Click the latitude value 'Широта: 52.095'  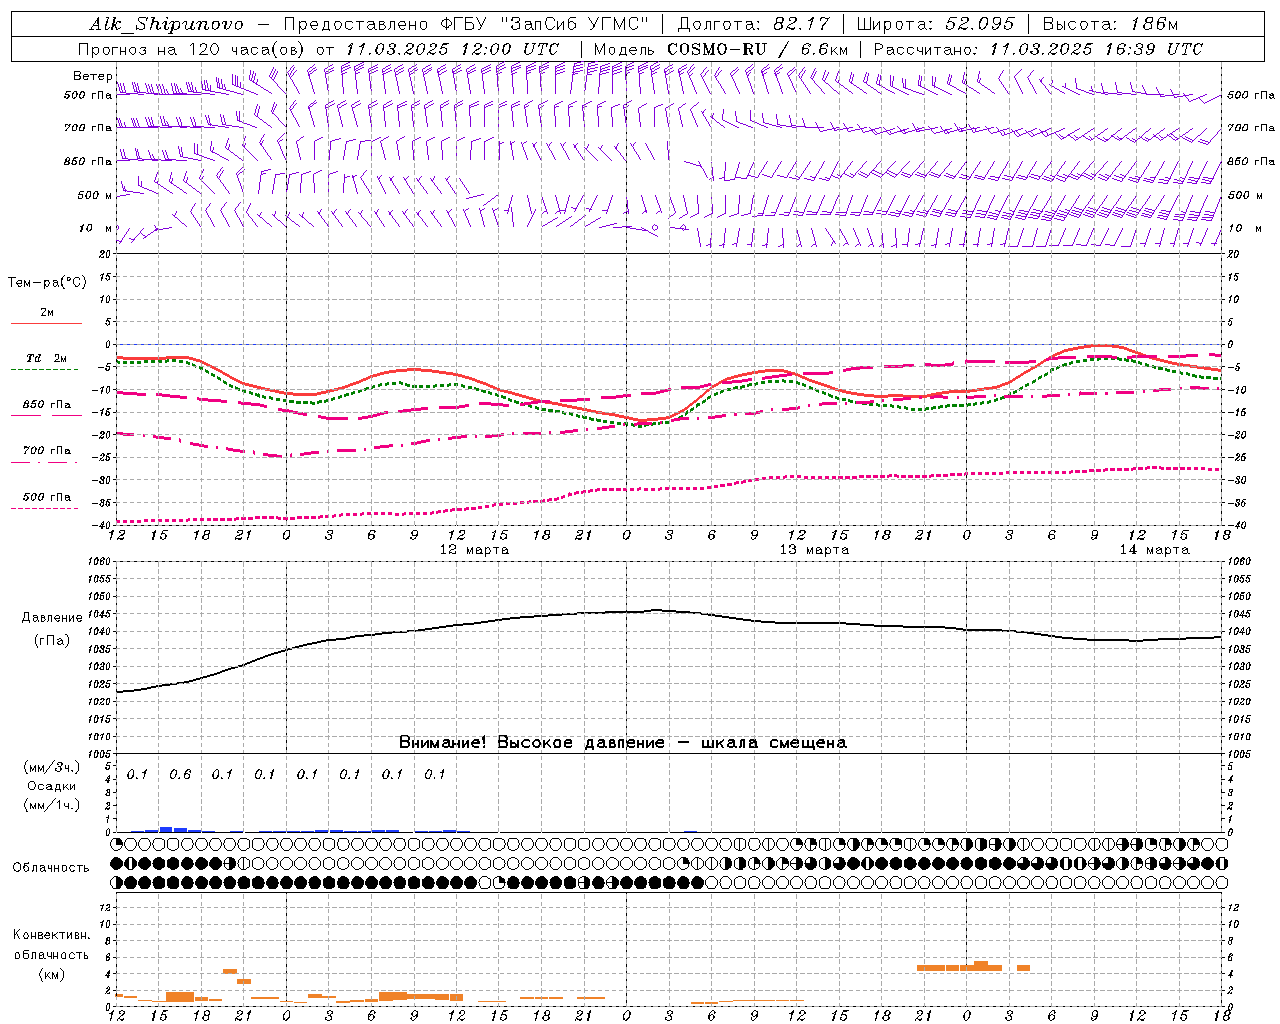[x=936, y=24]
